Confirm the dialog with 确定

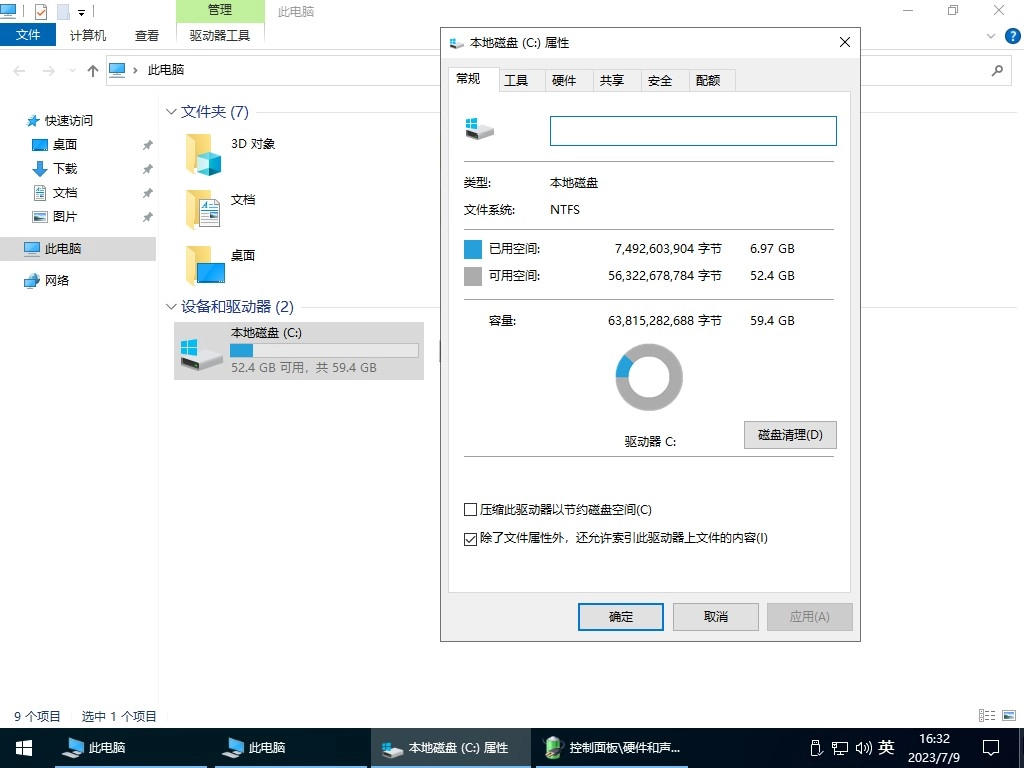tap(620, 616)
